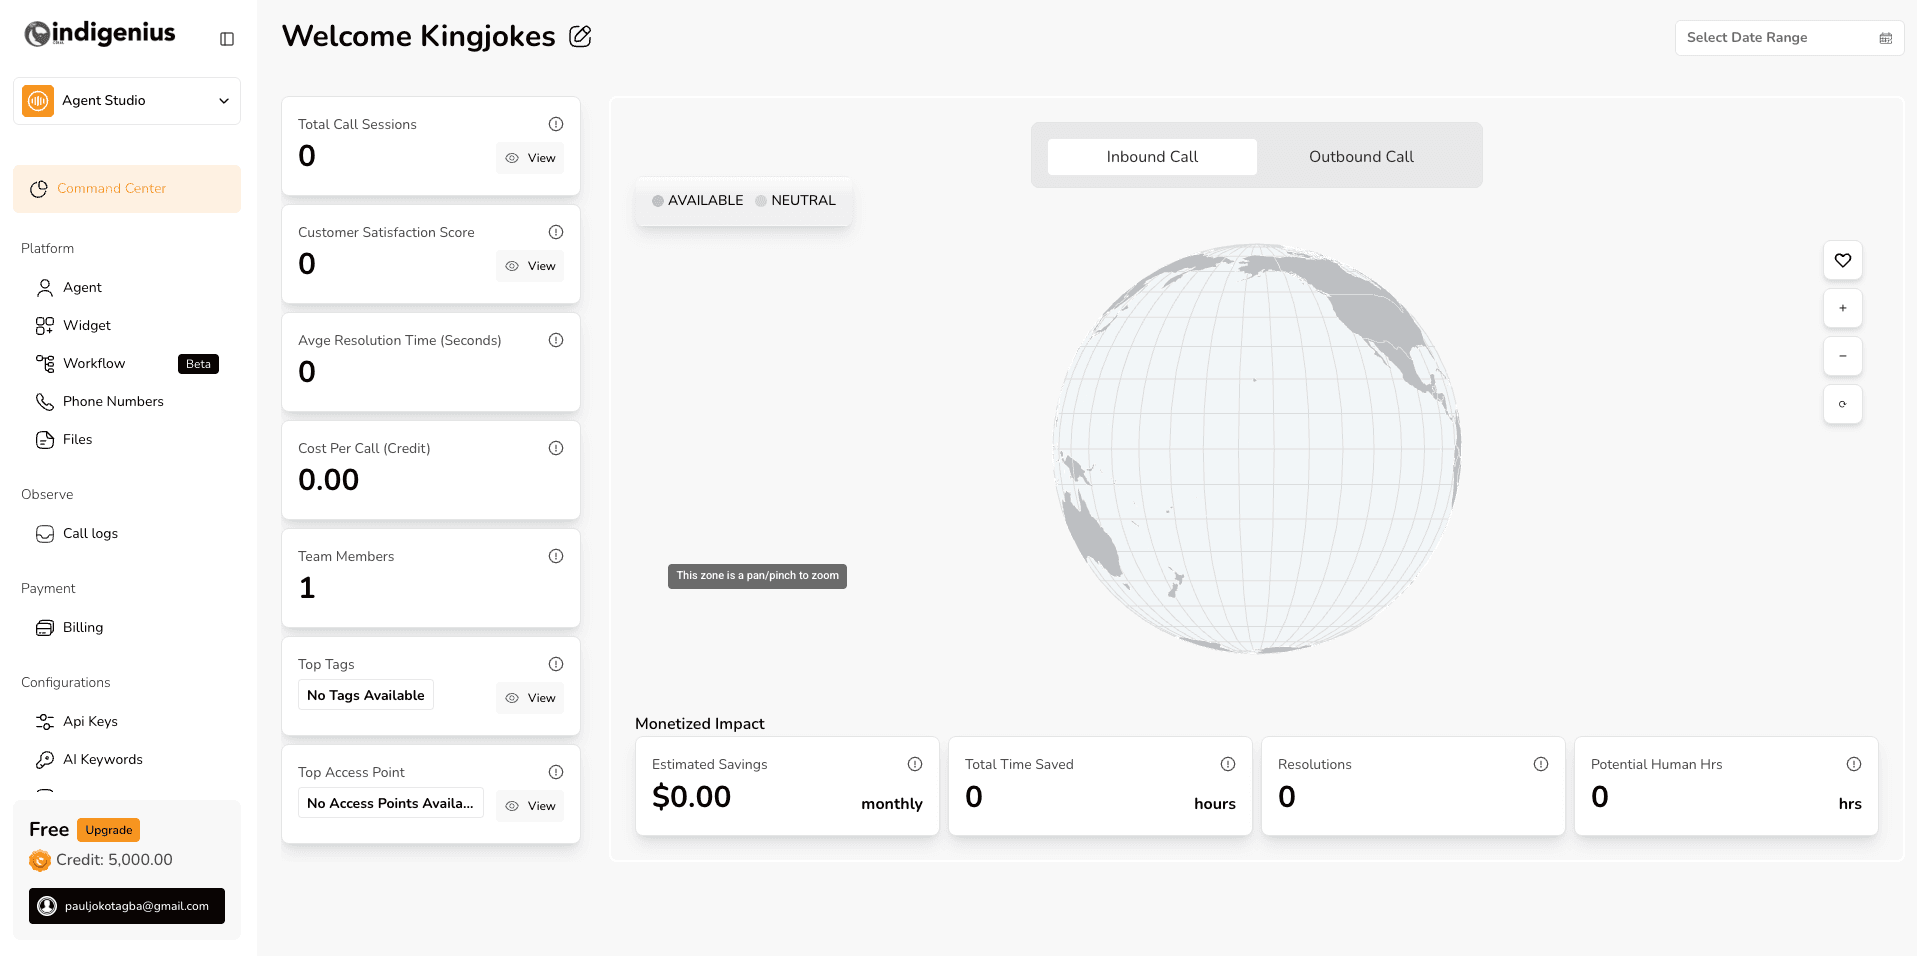The width and height of the screenshot is (1917, 956).
Task: Open the Workflow Beta page
Action: [x=127, y=364]
